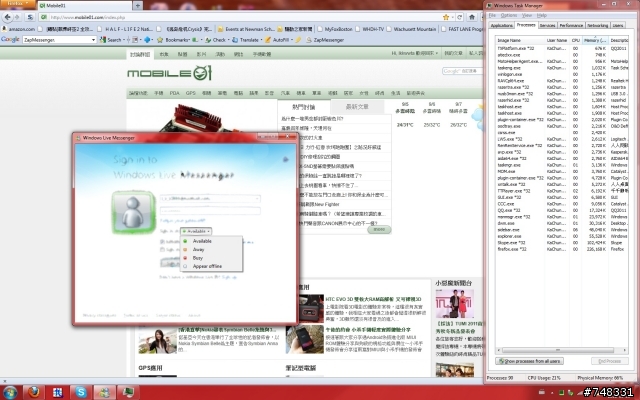Open Task Manager File menu
The width and height of the screenshot is (640, 400).
pyautogui.click(x=492, y=15)
